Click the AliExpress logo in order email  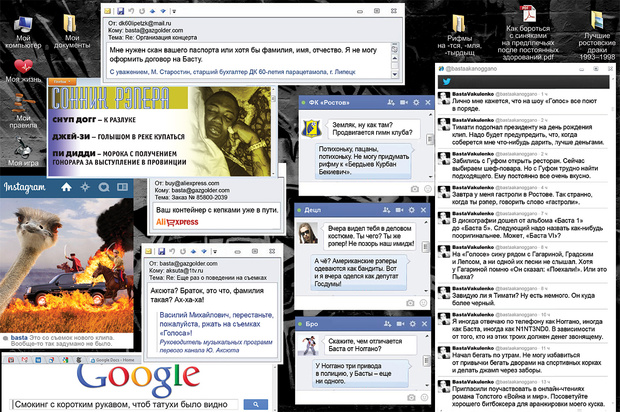177,222
